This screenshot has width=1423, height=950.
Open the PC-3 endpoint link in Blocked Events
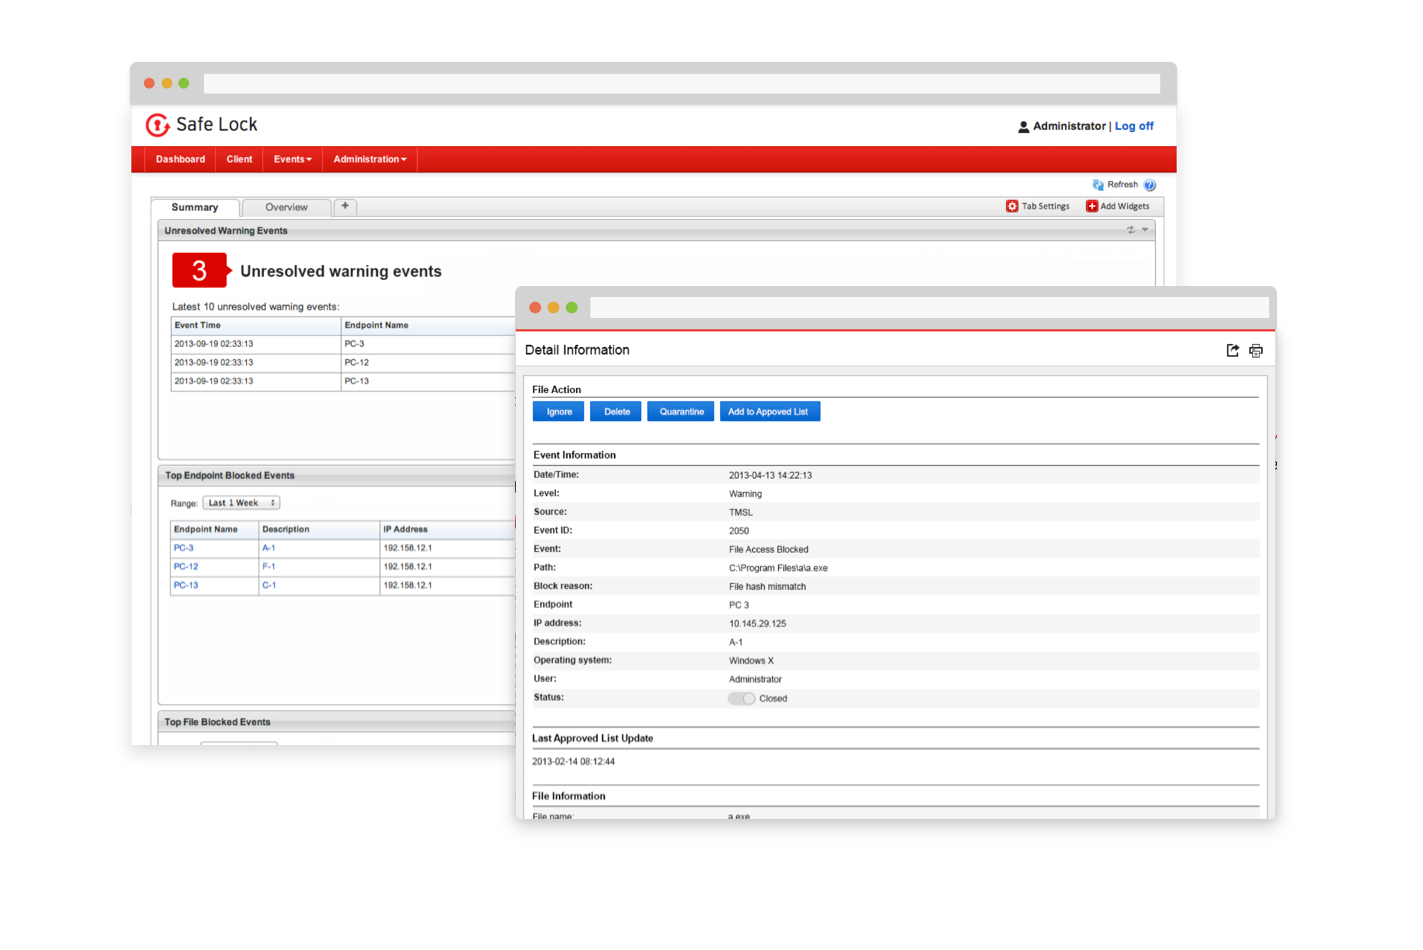(x=184, y=548)
